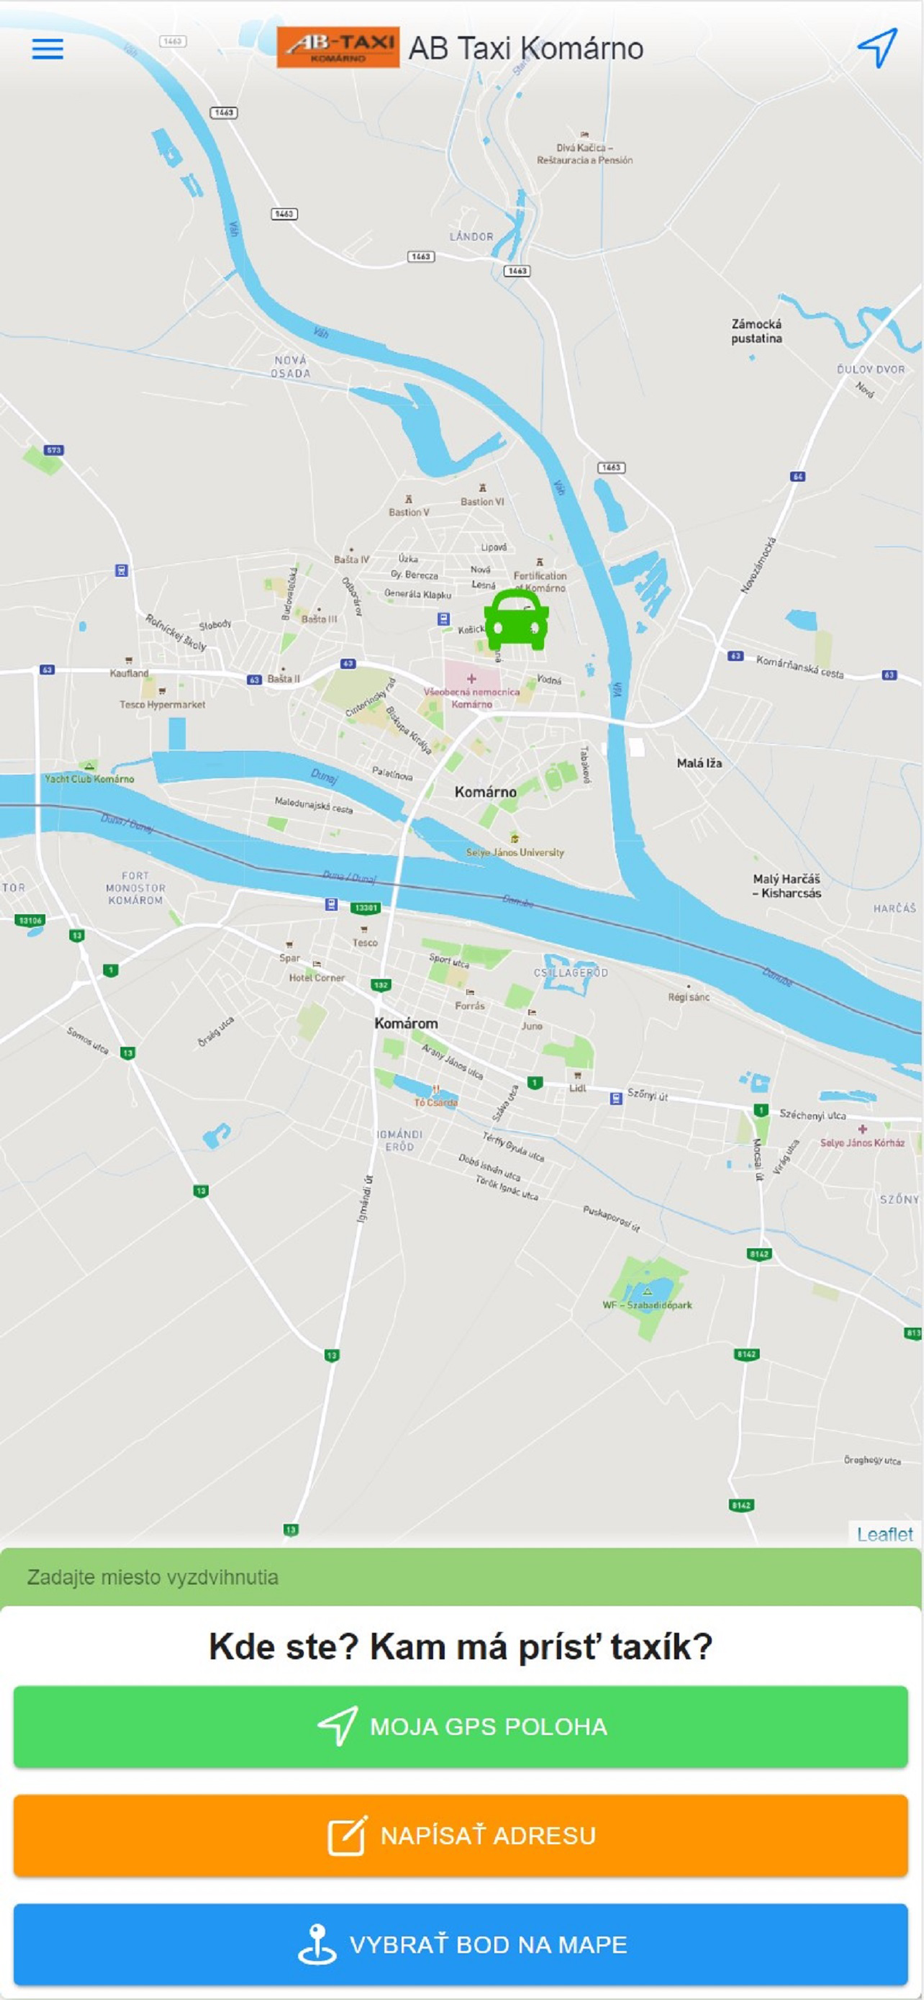
Task: Tap the location arrow icon top right
Action: tap(877, 47)
